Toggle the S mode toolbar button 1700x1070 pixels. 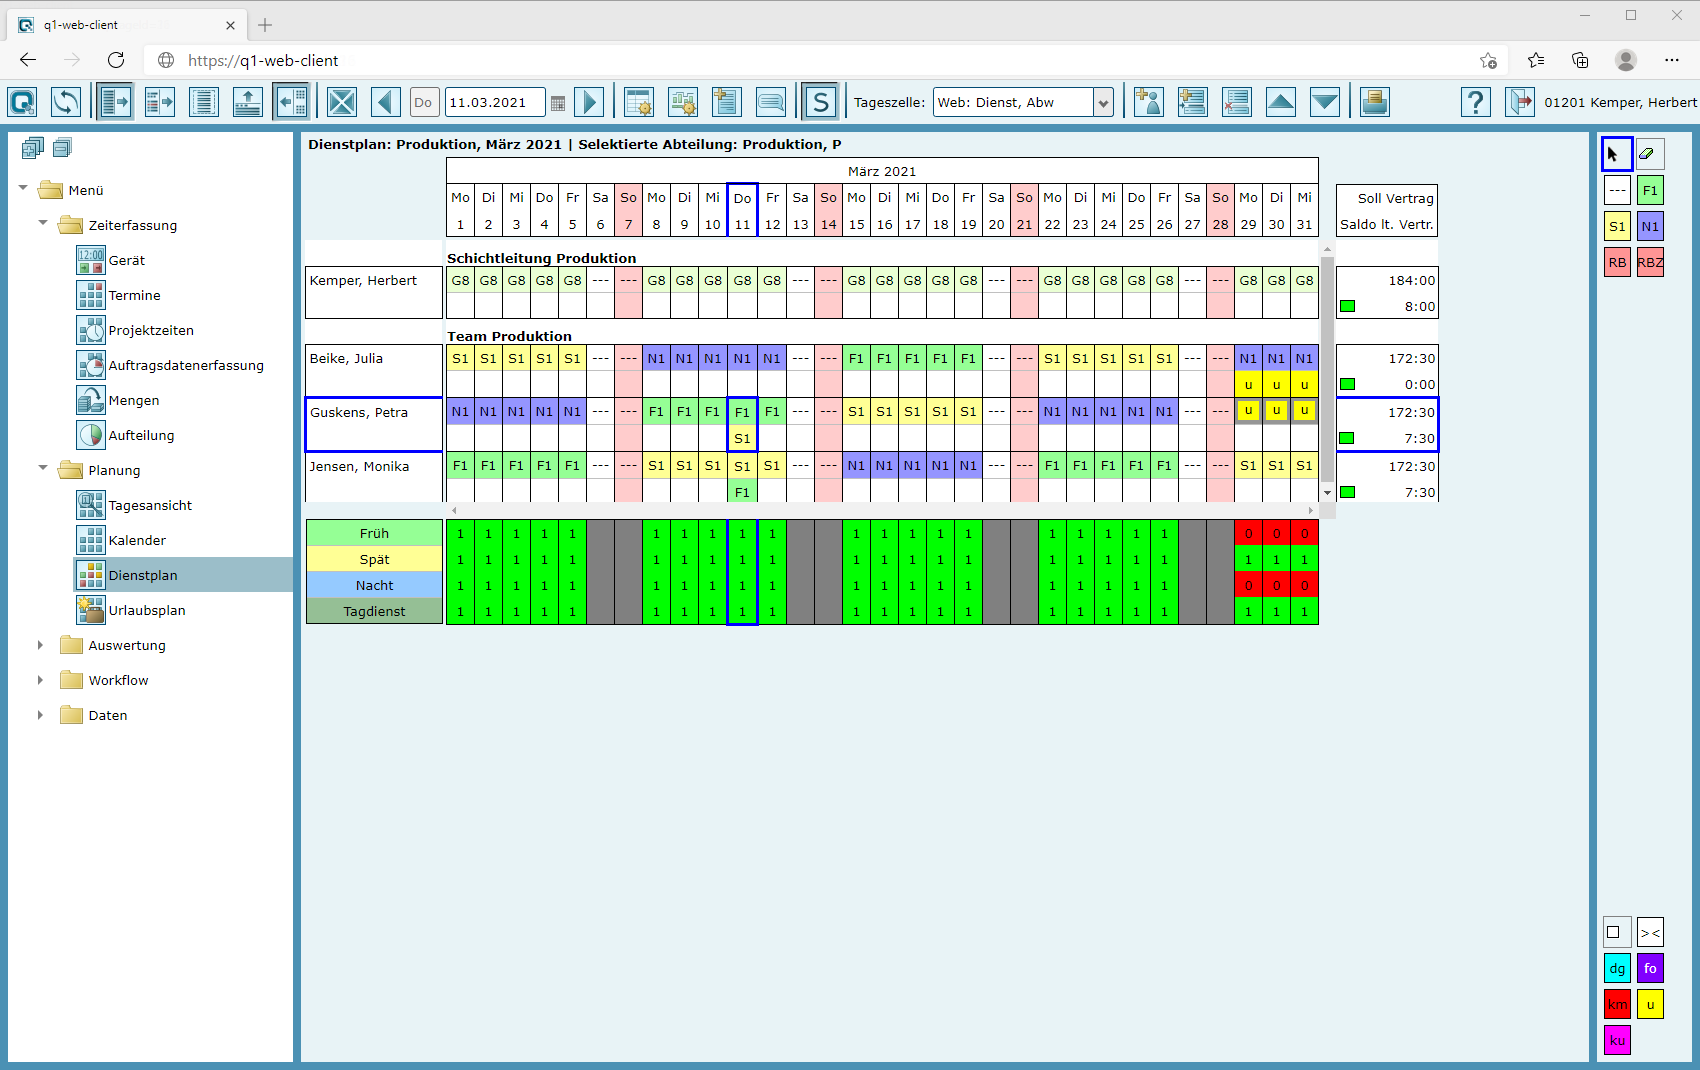tap(820, 102)
